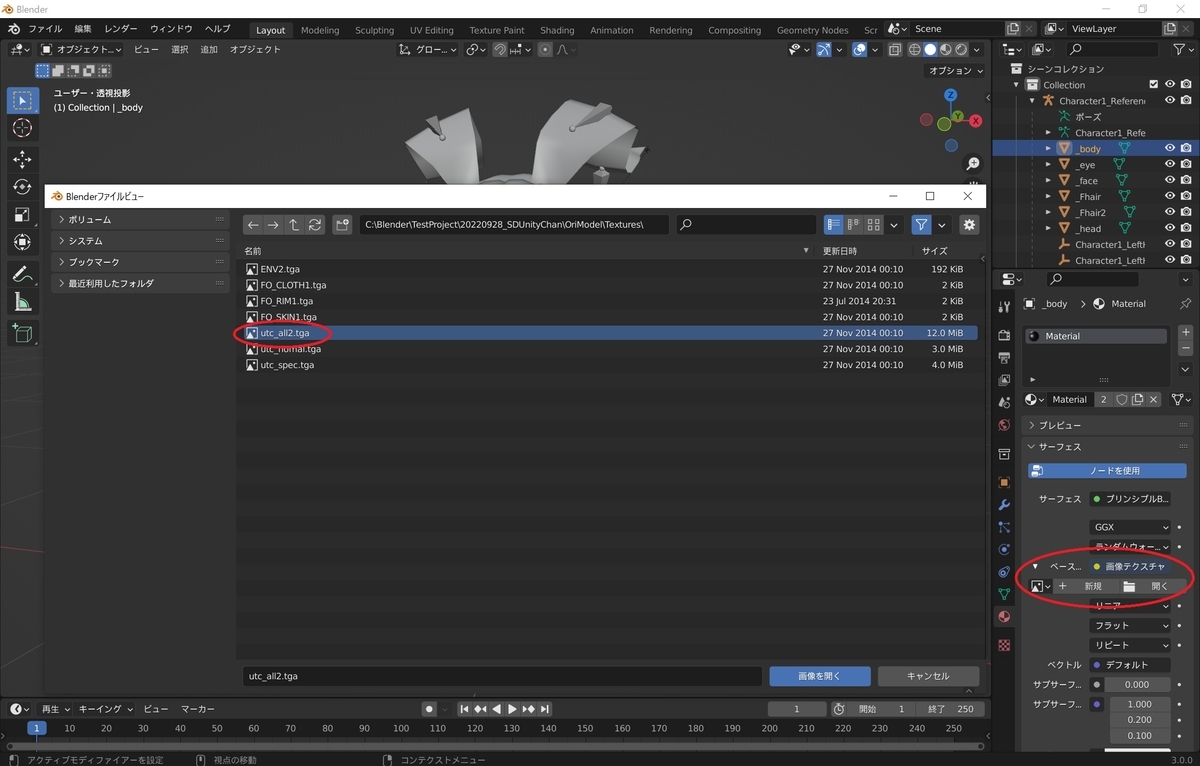Disable _head in renders via camera icon
The height and width of the screenshot is (766, 1200).
[1186, 228]
